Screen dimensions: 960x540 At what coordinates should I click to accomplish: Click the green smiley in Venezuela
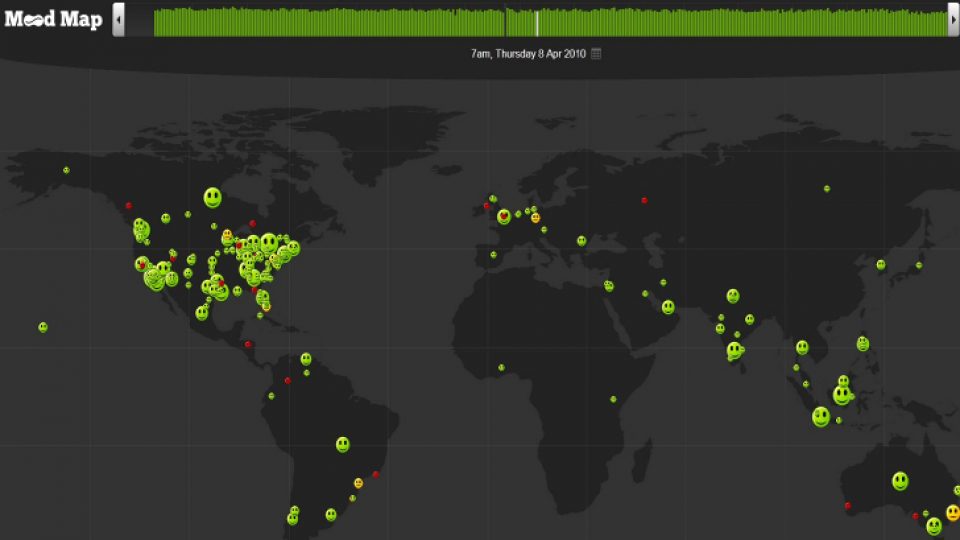pyautogui.click(x=306, y=359)
